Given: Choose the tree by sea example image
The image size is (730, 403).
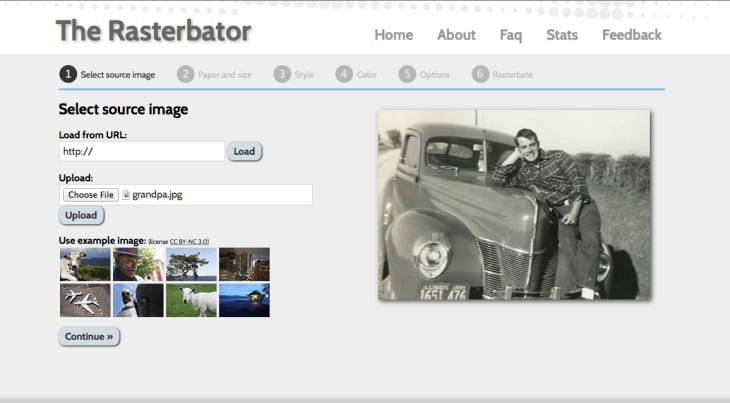Looking at the screenshot, I should (191, 264).
